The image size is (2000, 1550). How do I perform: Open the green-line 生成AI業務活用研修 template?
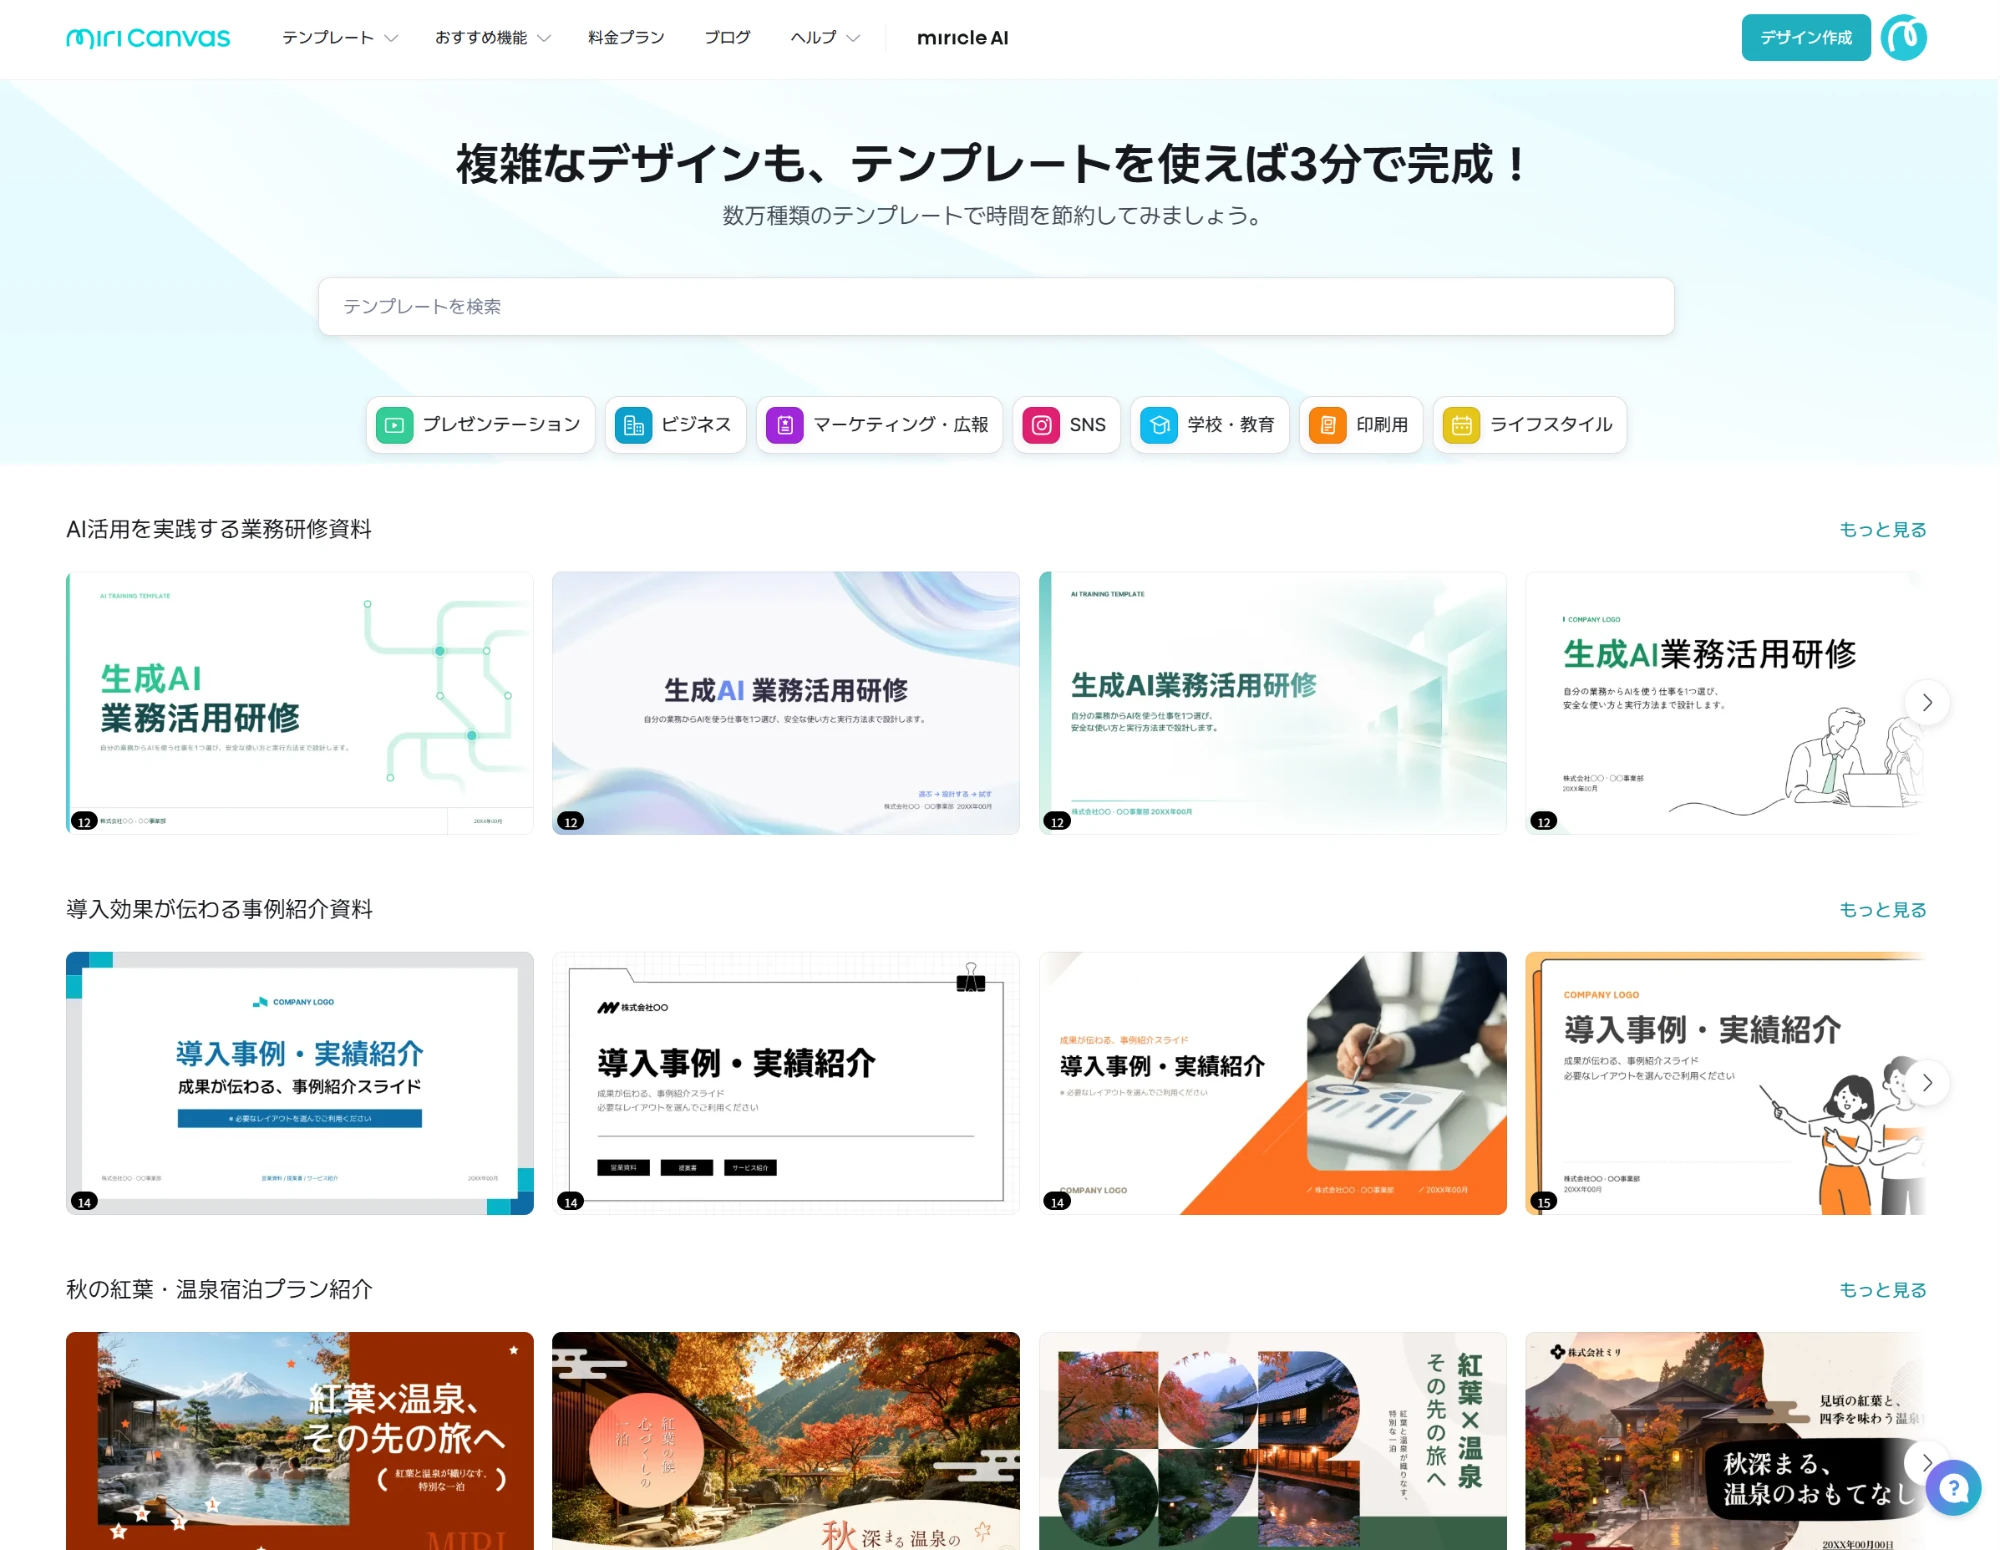[x=300, y=703]
